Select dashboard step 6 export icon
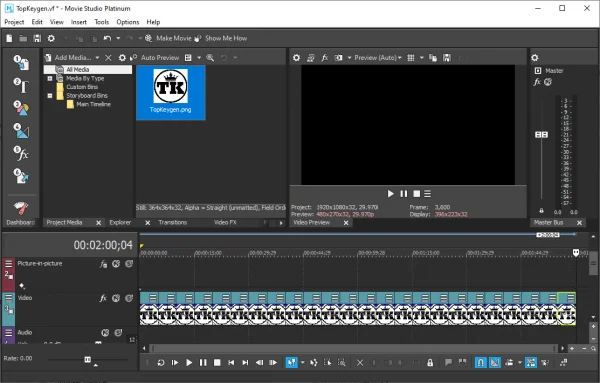The image size is (600, 383). pos(21,176)
